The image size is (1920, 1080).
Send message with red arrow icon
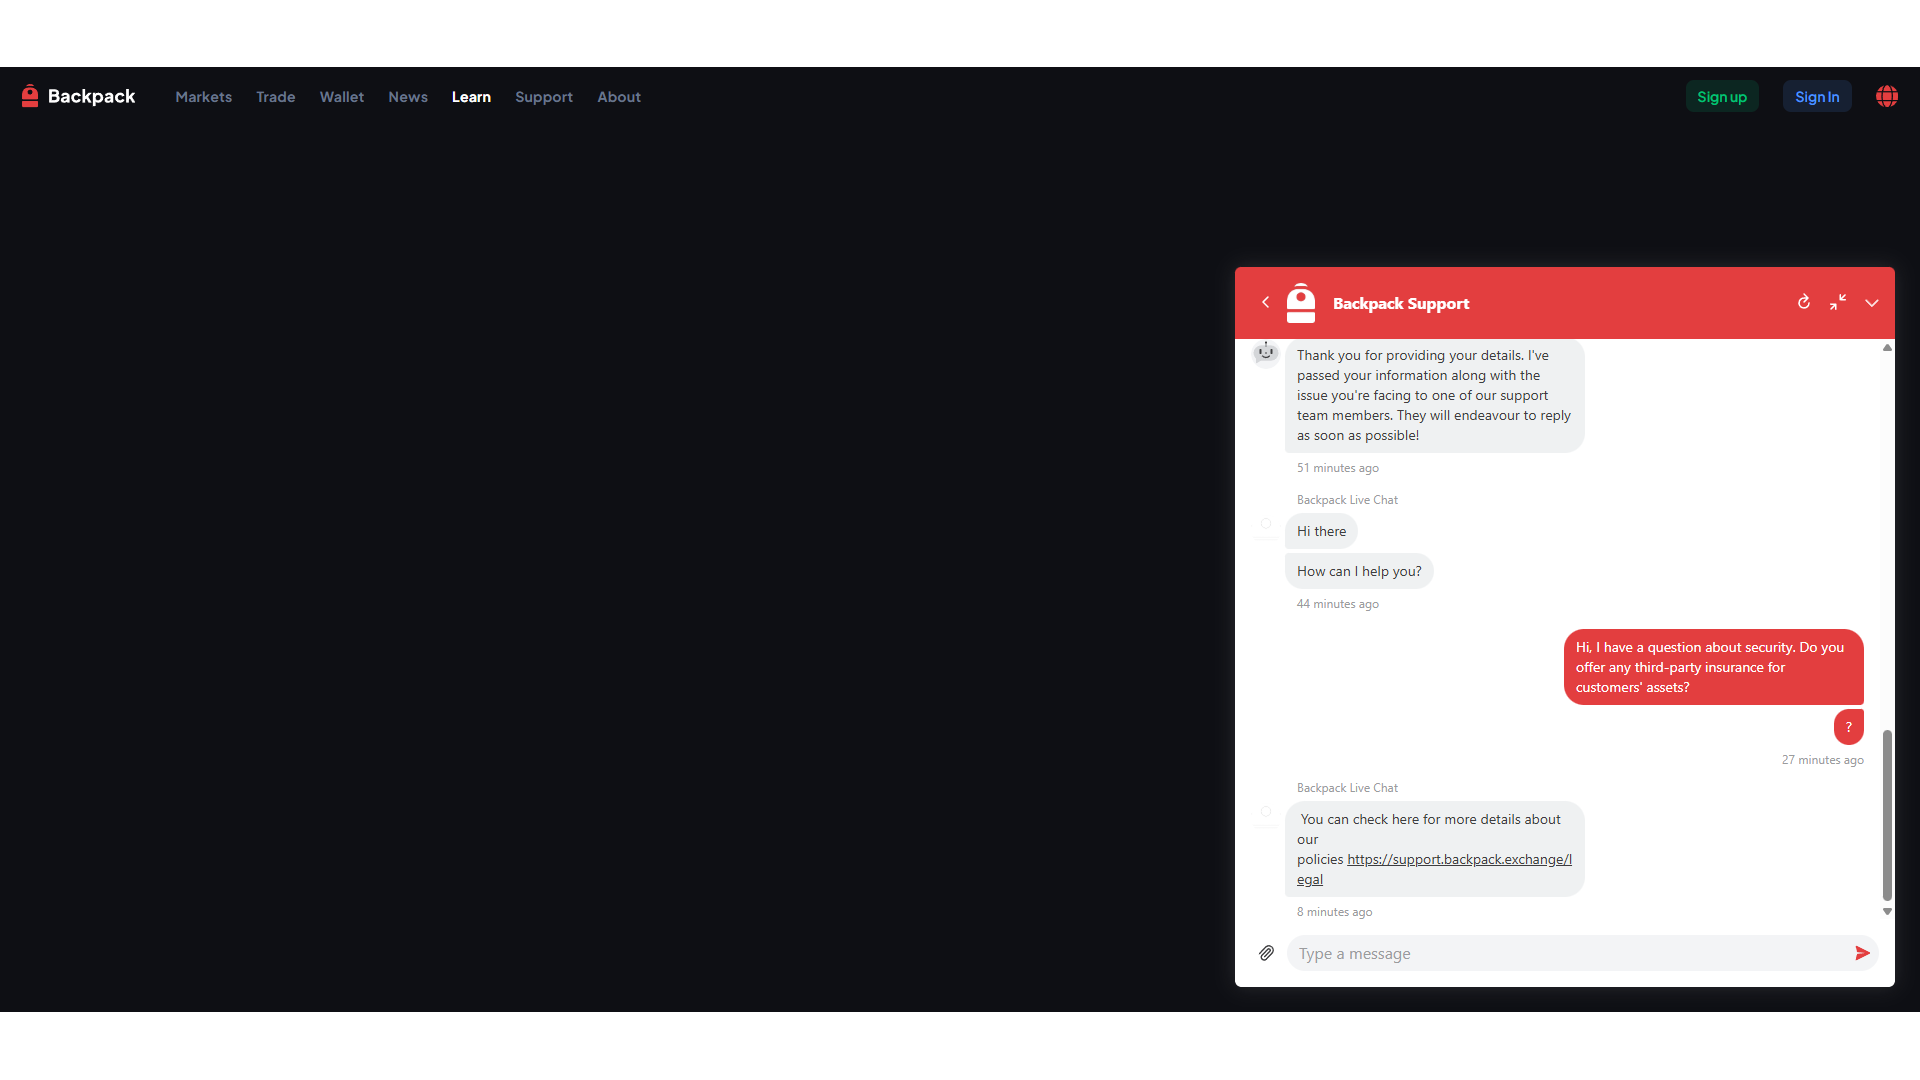tap(1862, 953)
